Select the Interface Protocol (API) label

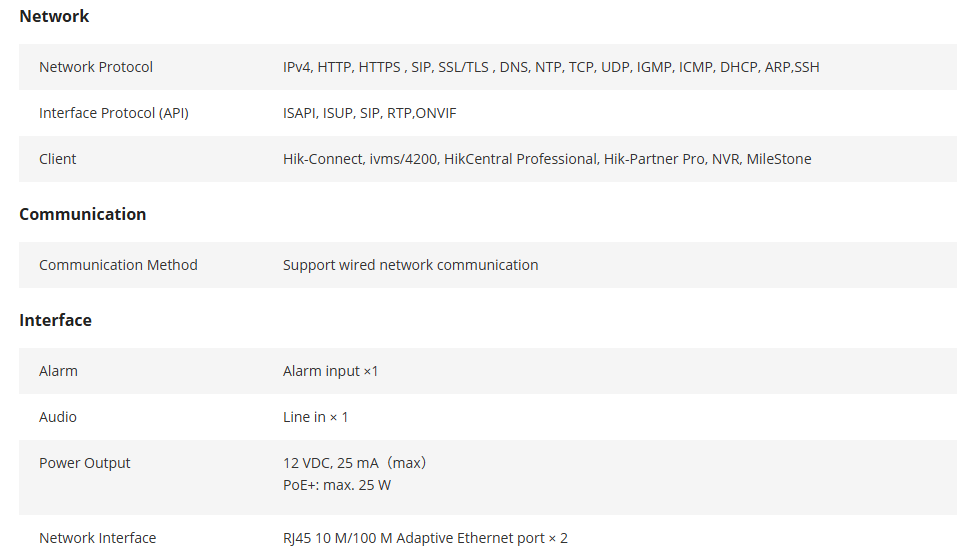(114, 113)
